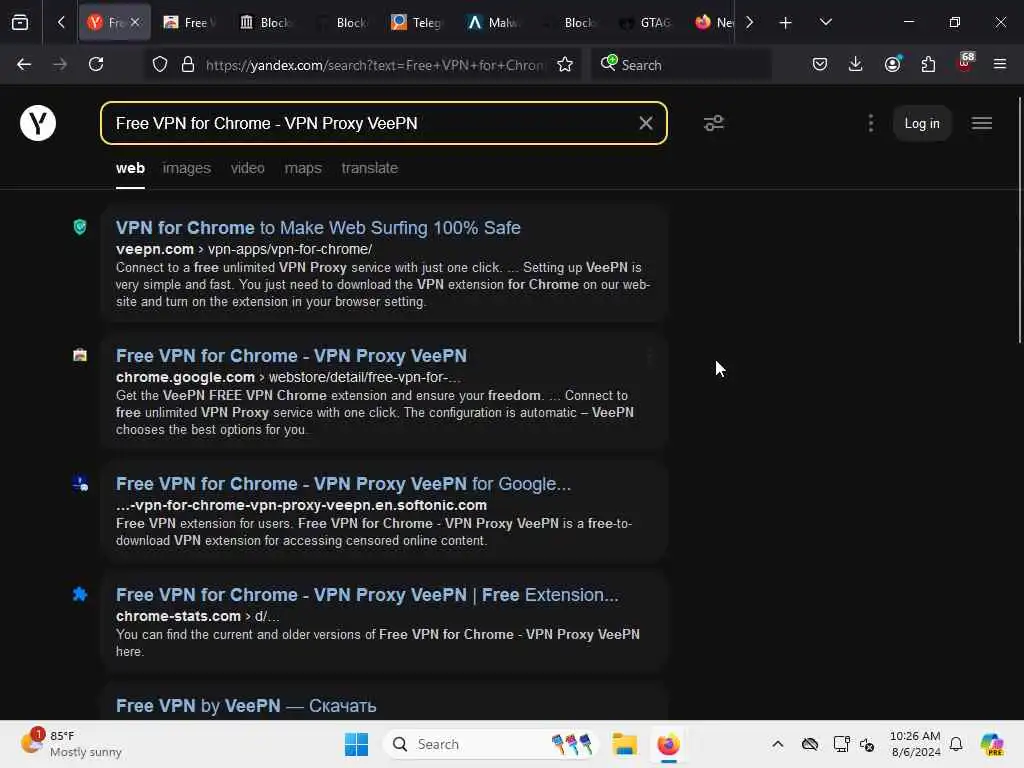Open Free VPN by VeePN Скачать result
Screen dimensions: 1024x768
click(246, 706)
